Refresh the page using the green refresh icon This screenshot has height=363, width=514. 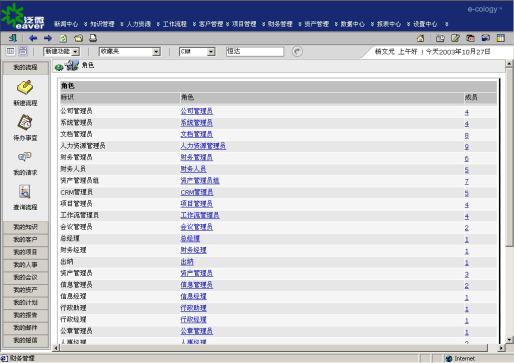[x=63, y=38]
